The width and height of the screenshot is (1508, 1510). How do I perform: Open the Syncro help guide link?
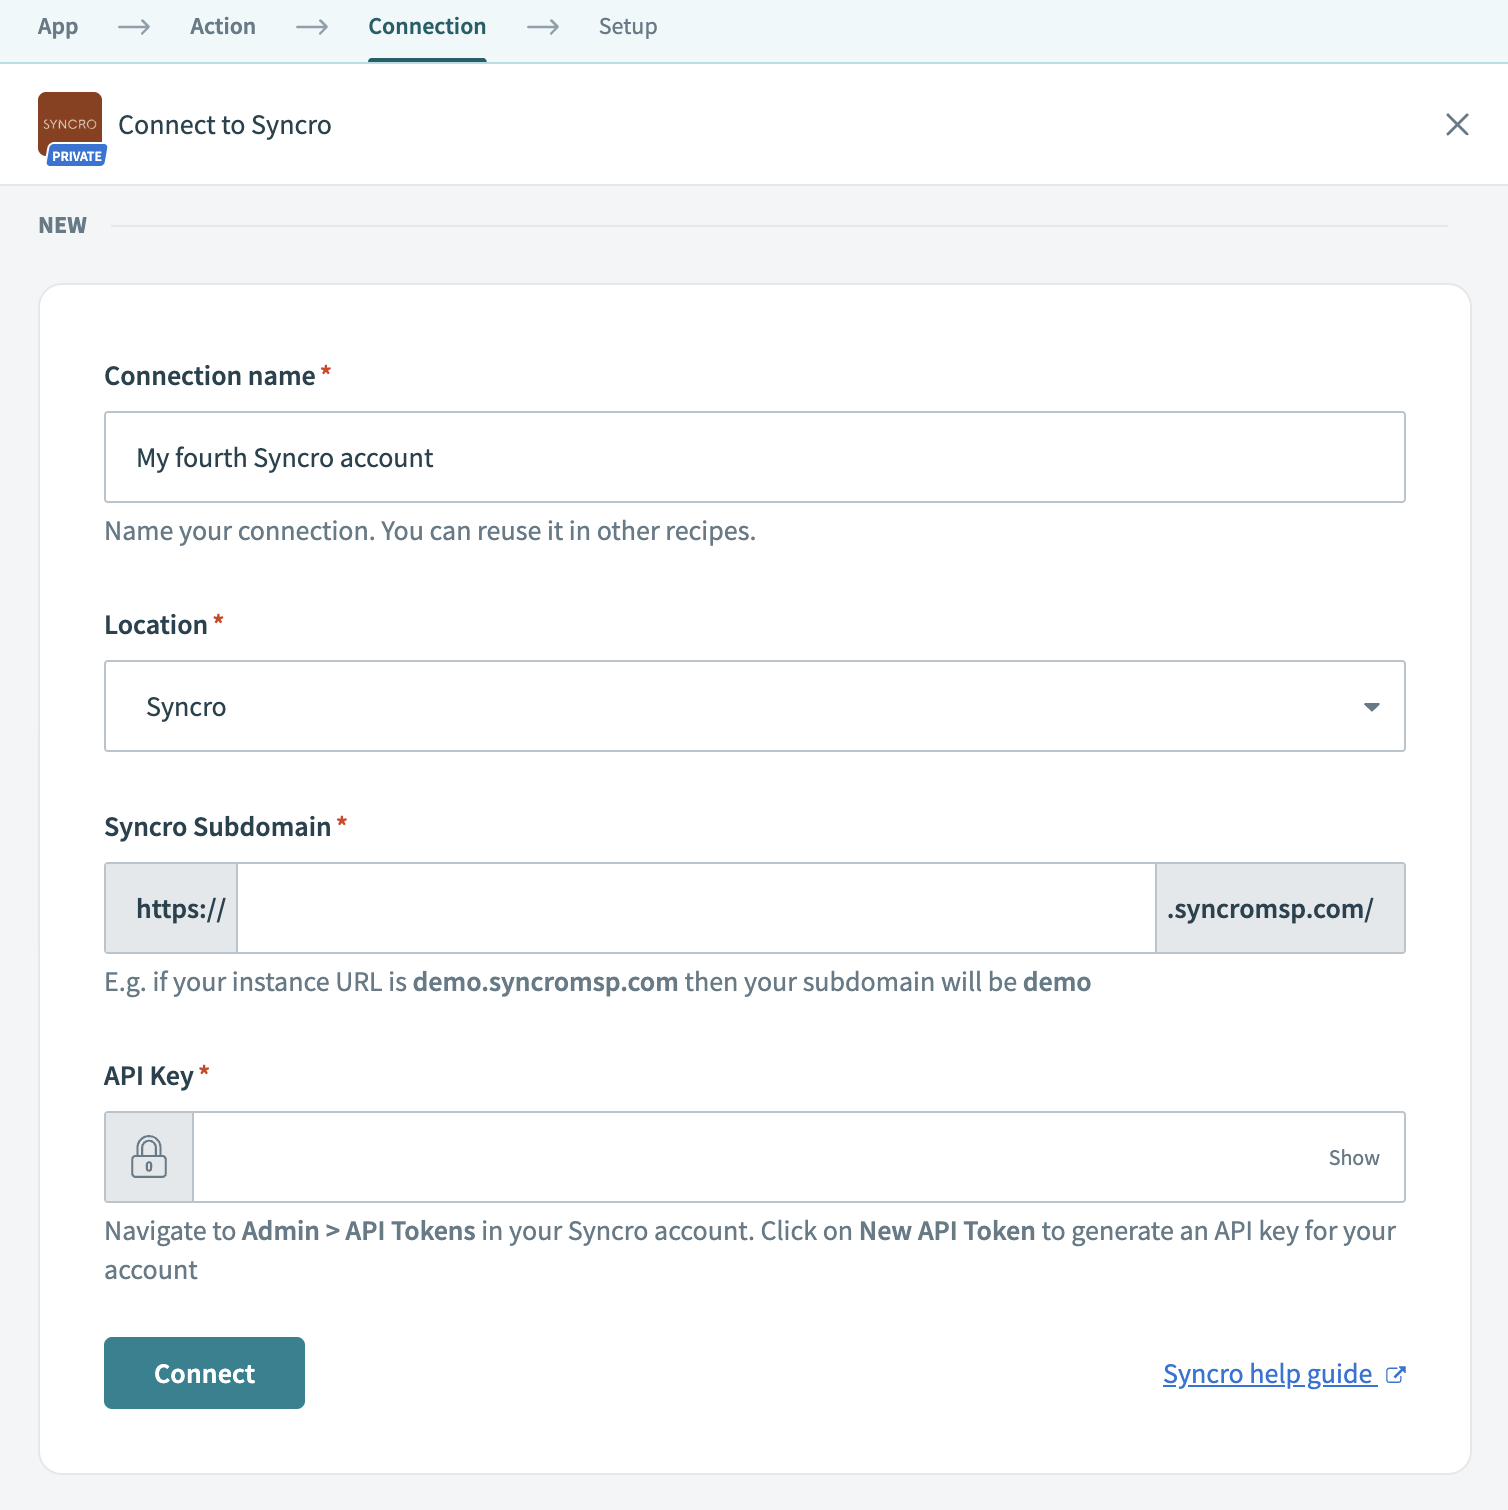pos(1267,1374)
